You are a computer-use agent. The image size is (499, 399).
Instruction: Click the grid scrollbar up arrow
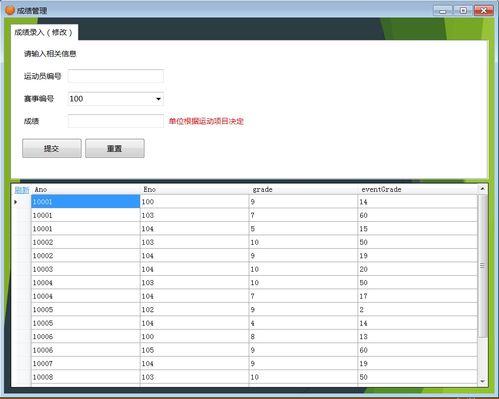pyautogui.click(x=482, y=189)
